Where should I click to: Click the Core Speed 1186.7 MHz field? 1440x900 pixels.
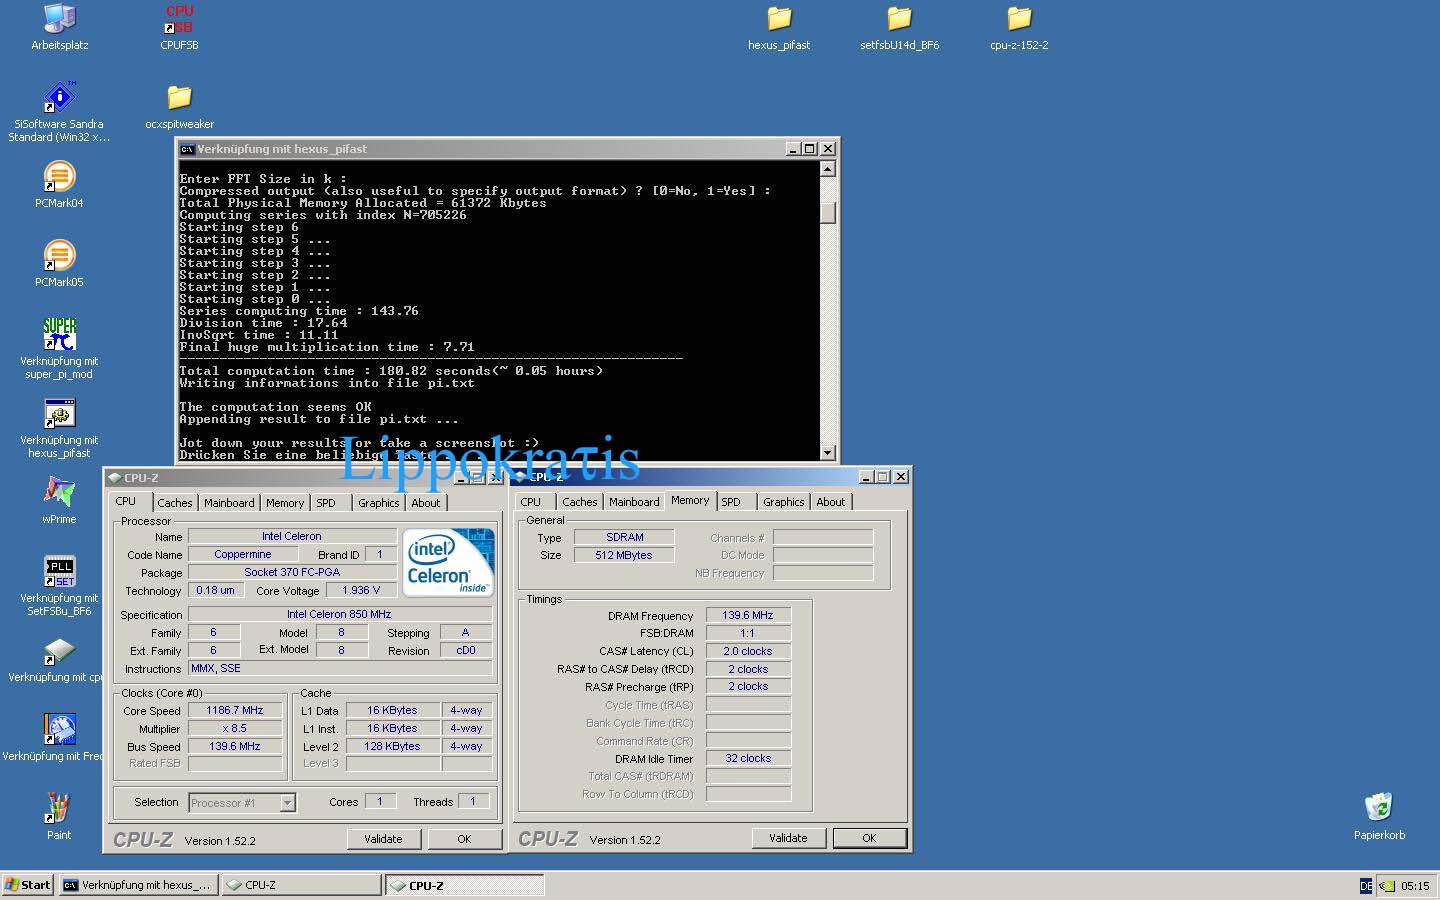(234, 711)
